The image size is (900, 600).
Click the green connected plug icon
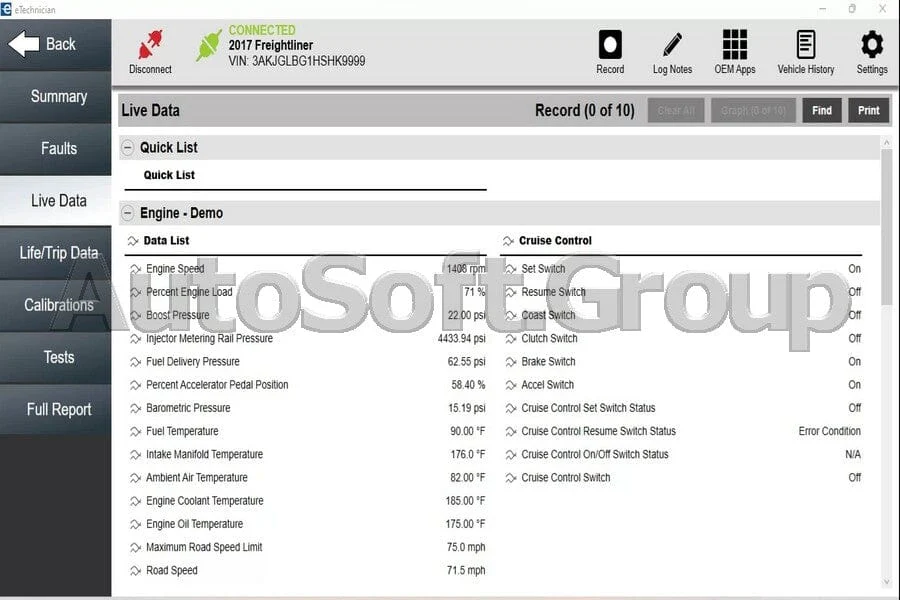[x=208, y=45]
